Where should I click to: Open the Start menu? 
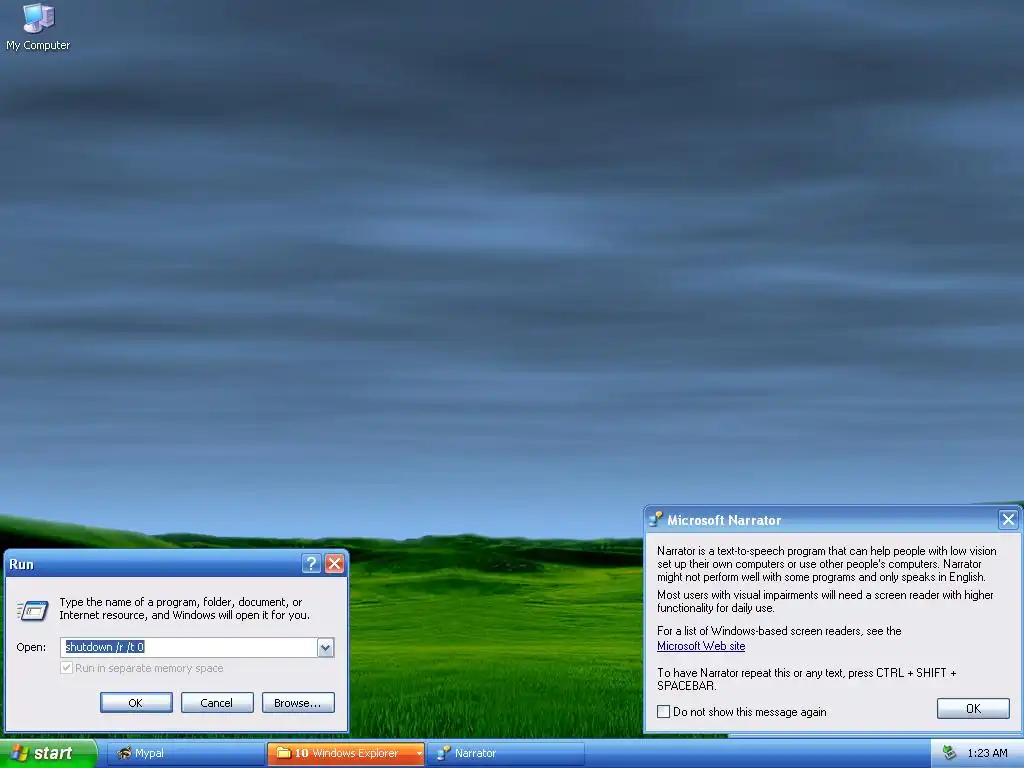48,753
